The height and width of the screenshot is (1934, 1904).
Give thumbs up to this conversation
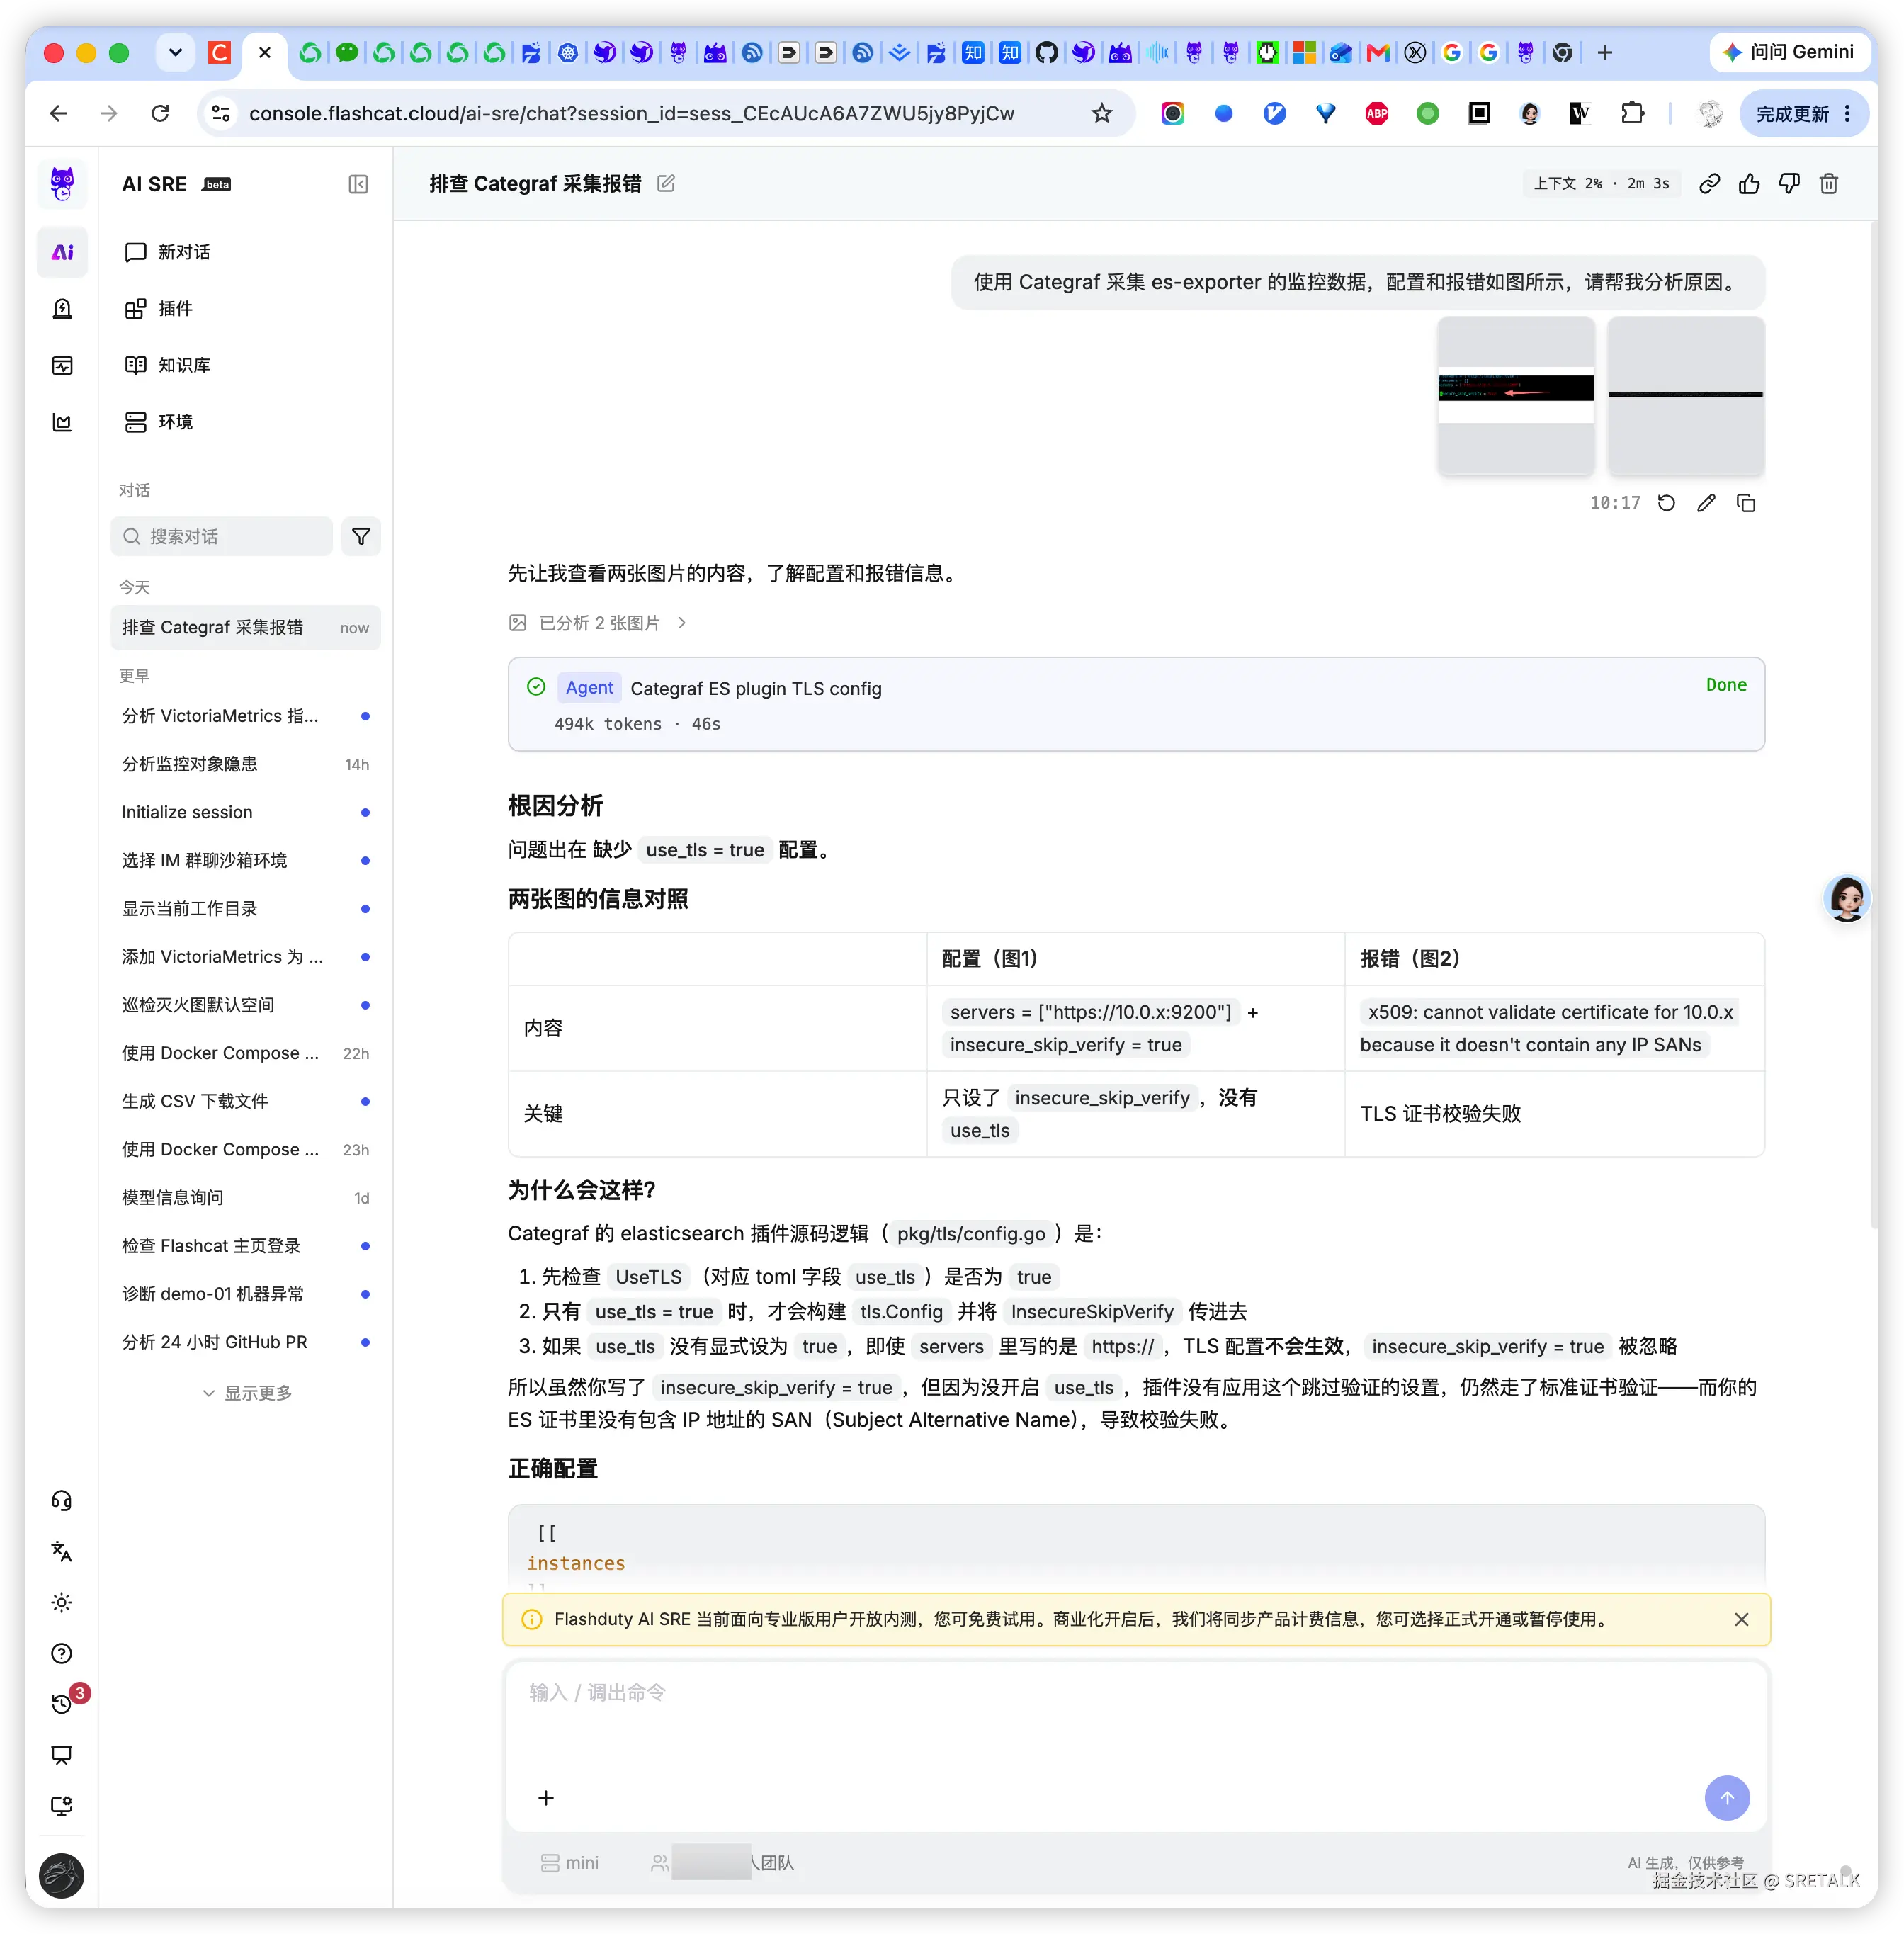point(1749,184)
